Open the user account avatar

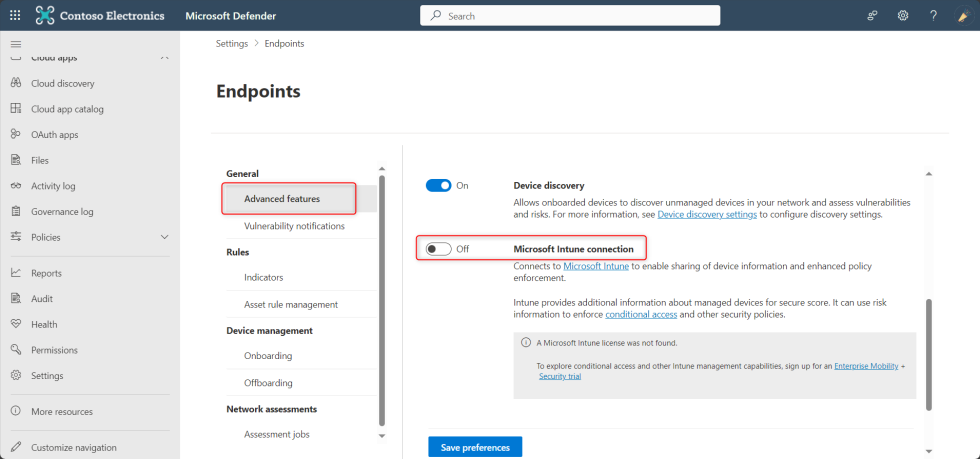tap(963, 16)
